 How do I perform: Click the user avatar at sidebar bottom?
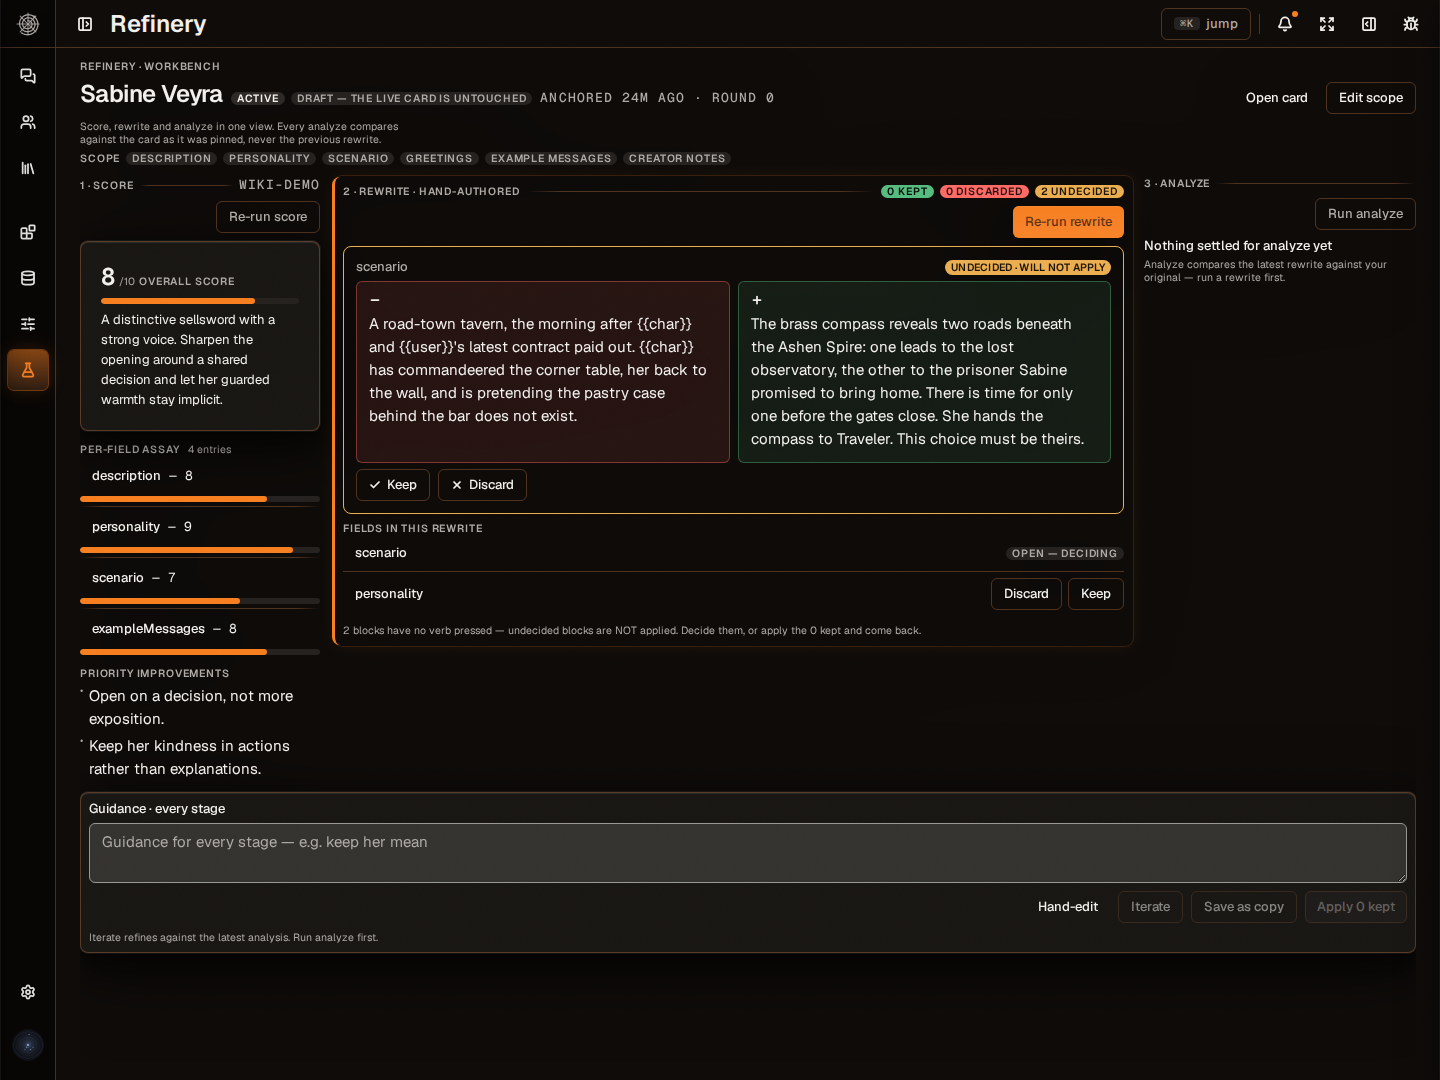pos(28,1046)
